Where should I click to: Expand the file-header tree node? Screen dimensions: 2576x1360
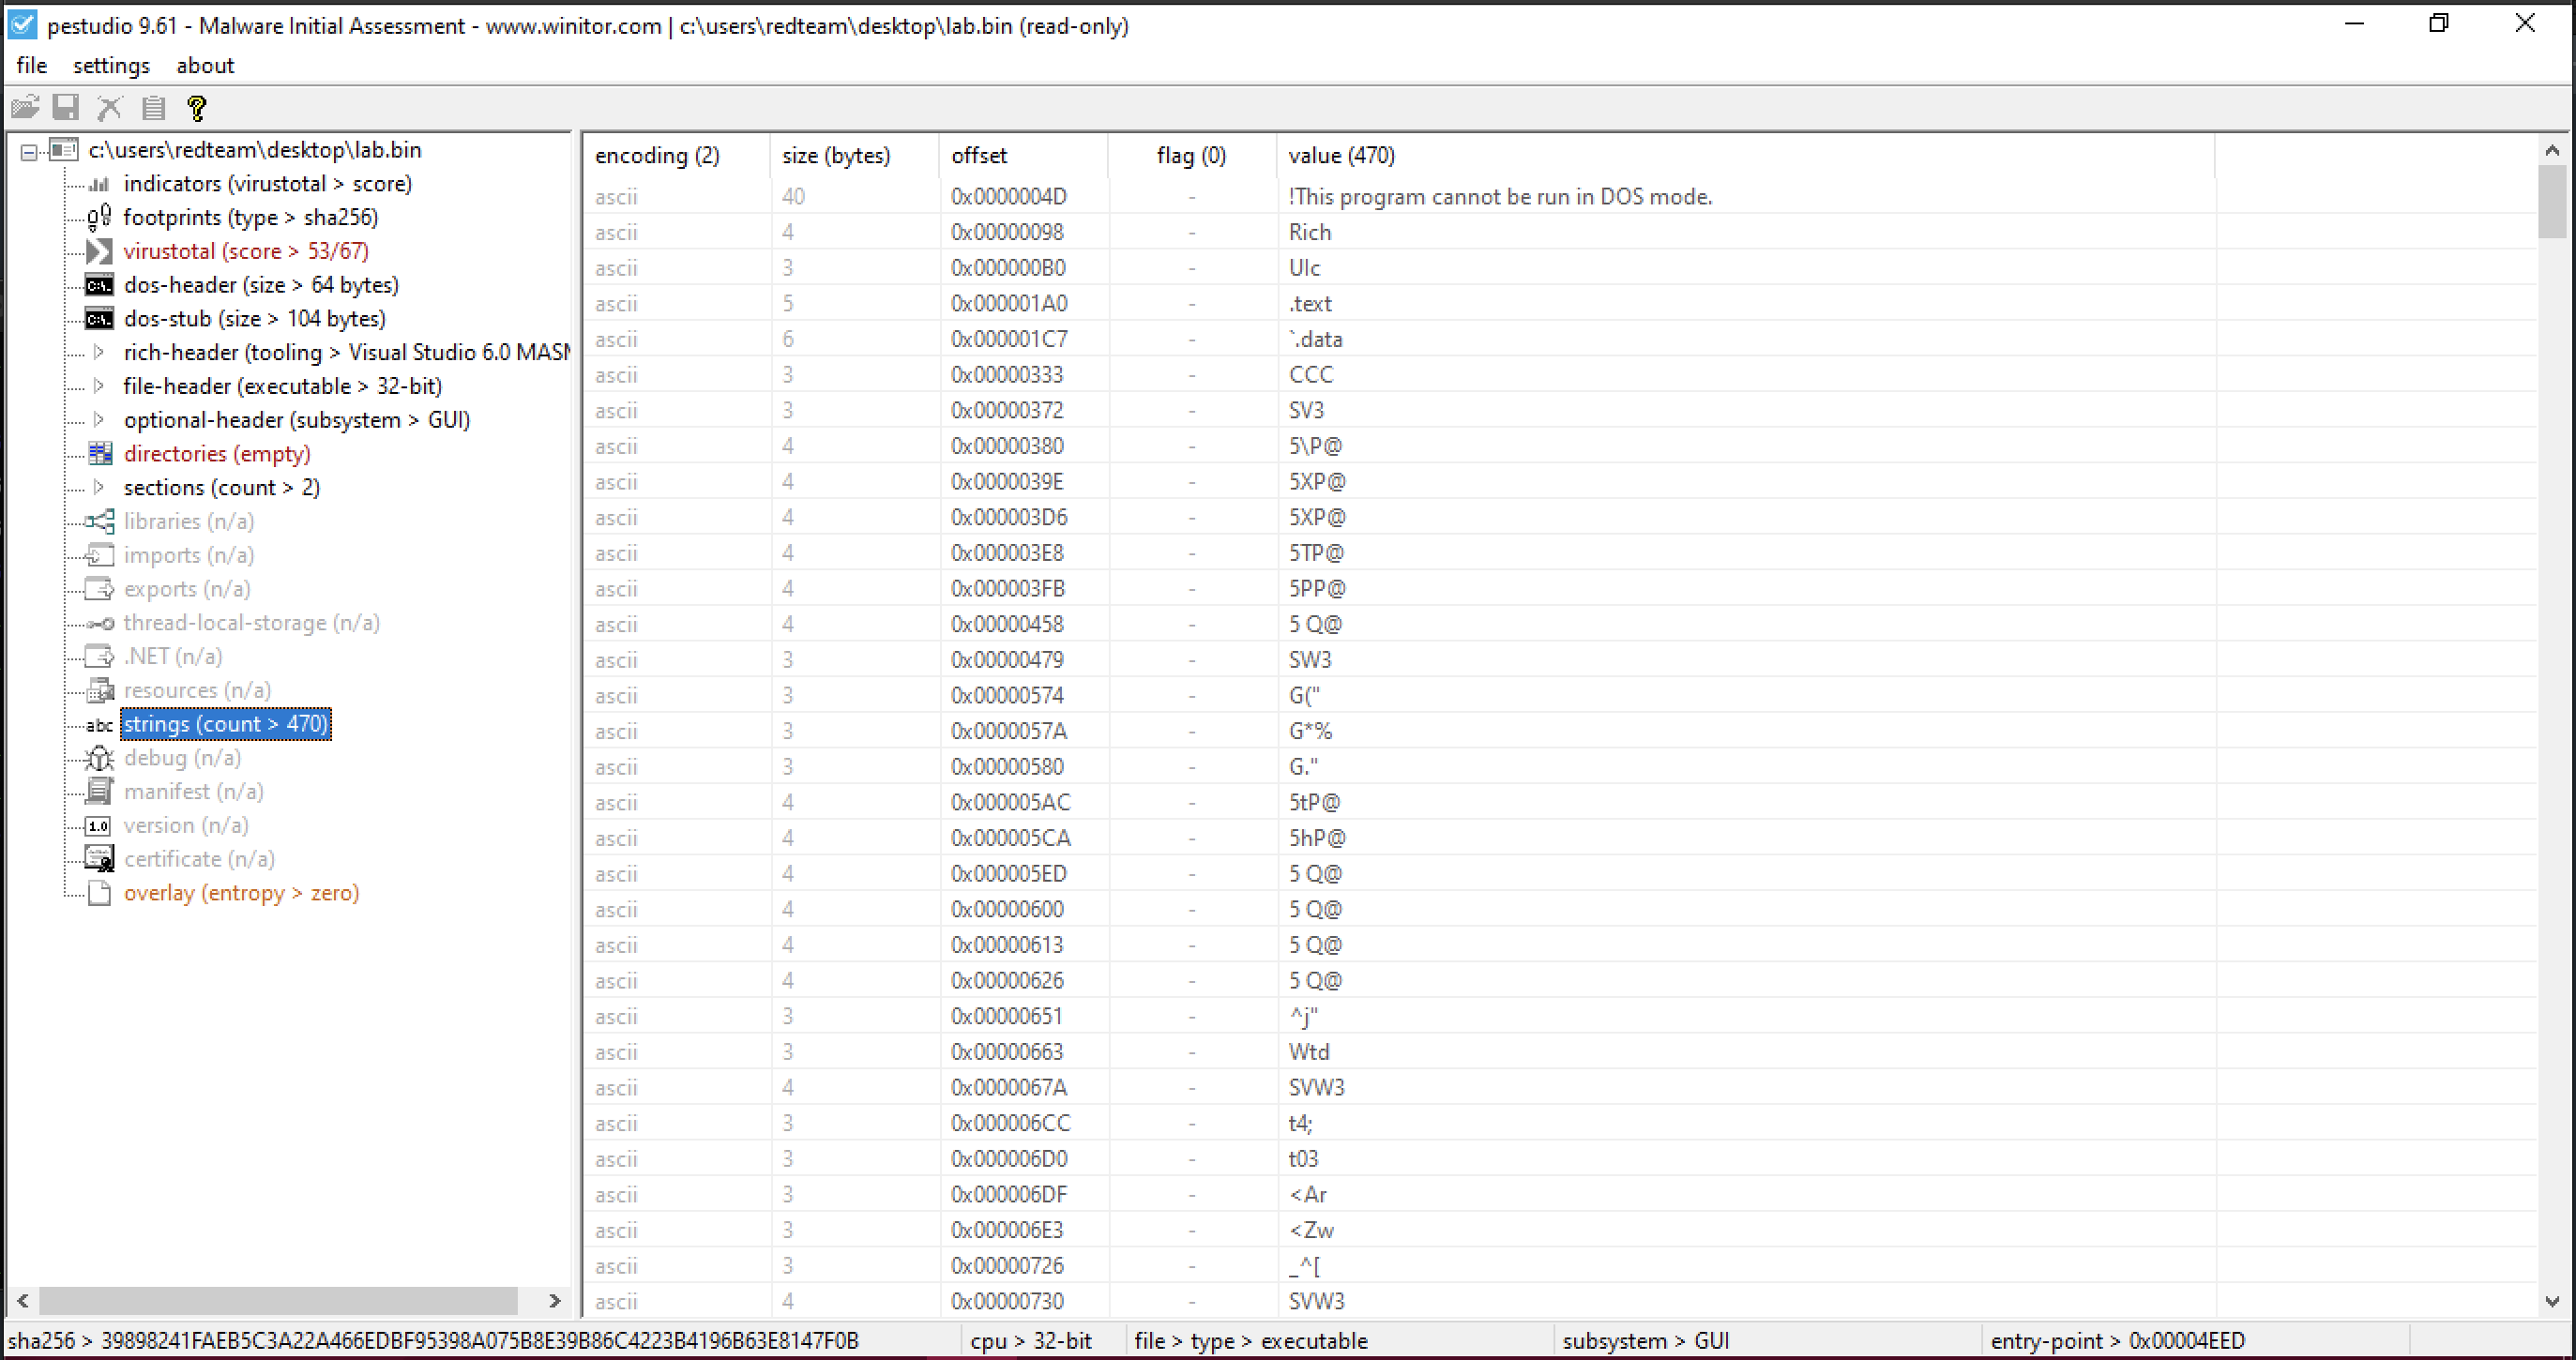(x=98, y=386)
